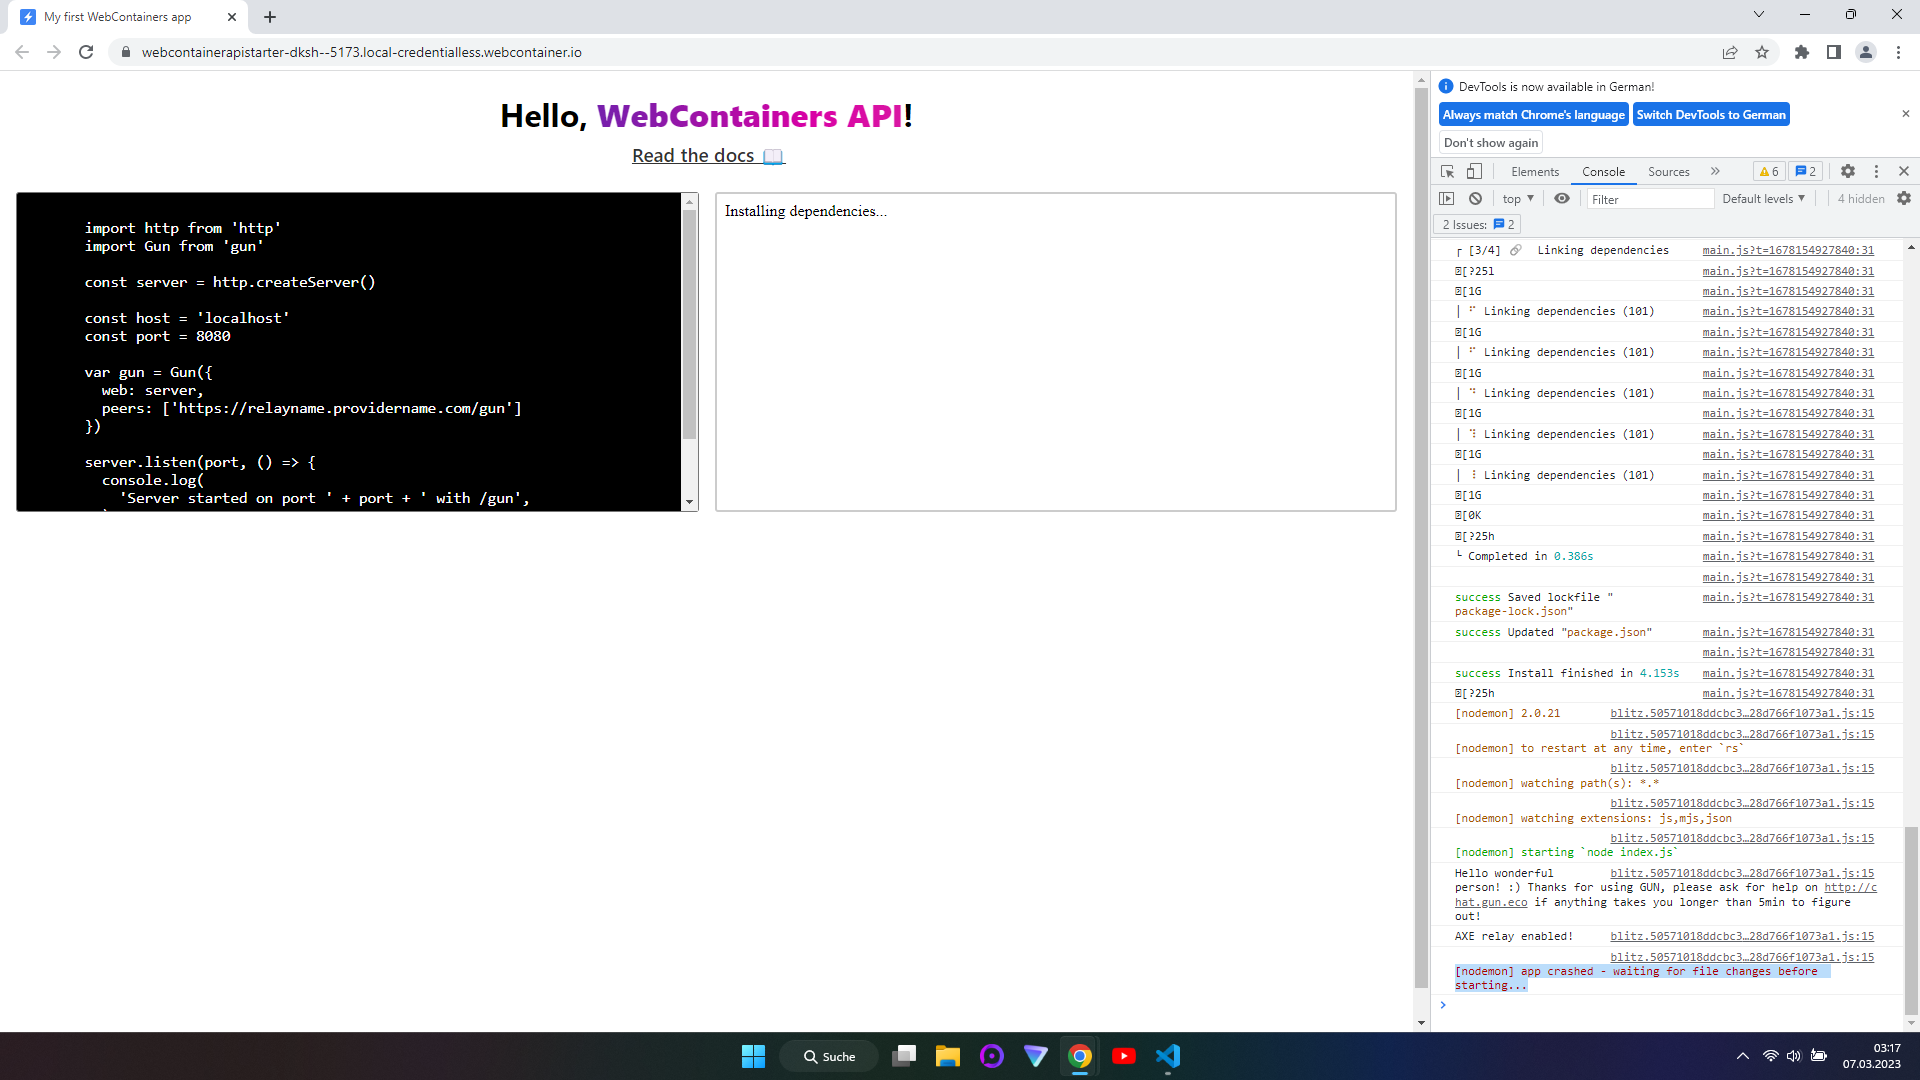Click the bookmark star icon
This screenshot has width=1920, height=1080.
1763,52
